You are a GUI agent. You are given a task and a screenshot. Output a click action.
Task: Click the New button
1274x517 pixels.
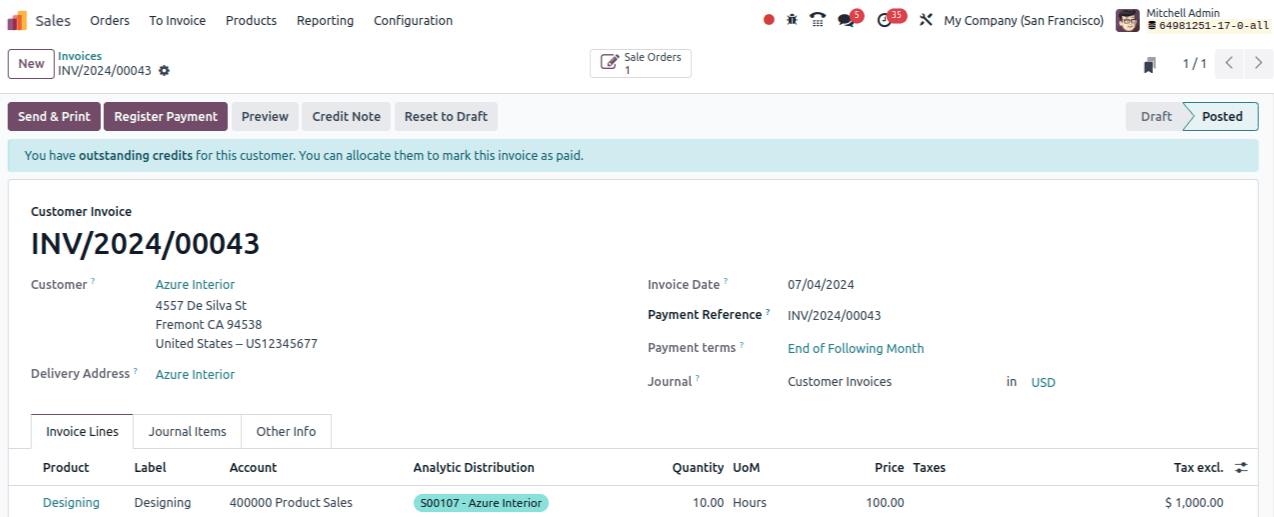click(x=31, y=64)
